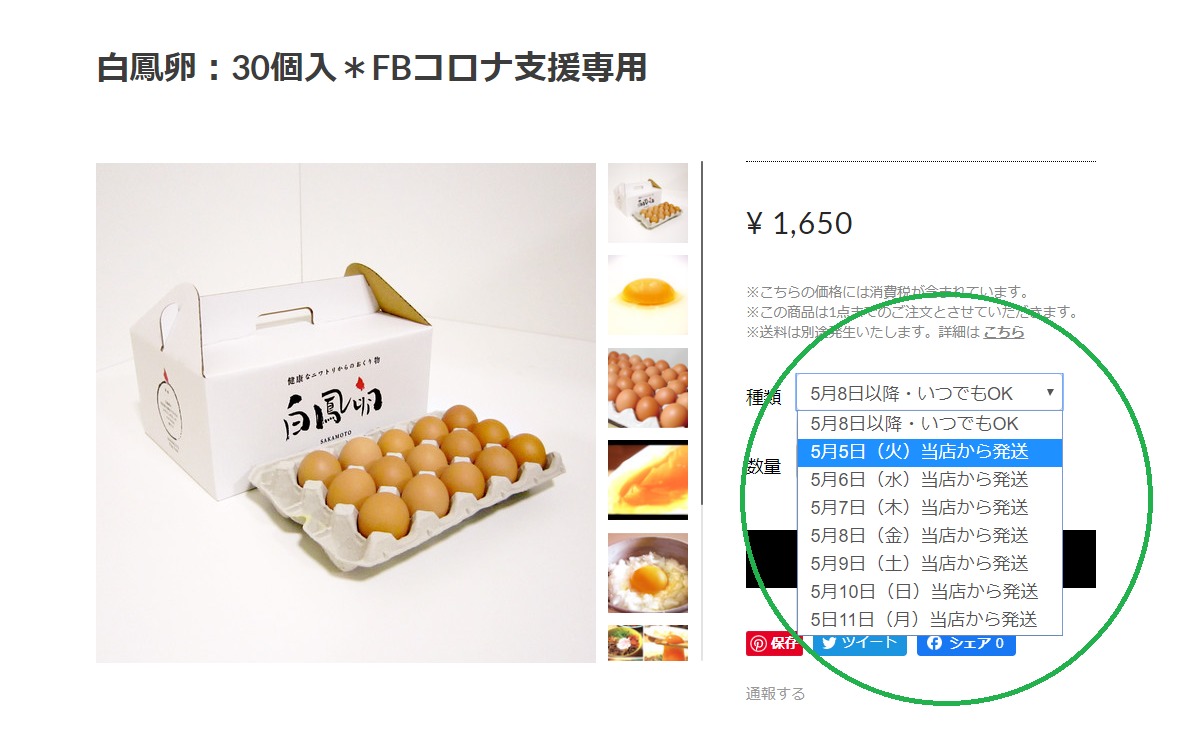Screen dimensions: 1195x730
Task: Select 5月8日以降・いつでもOK option in list
Action: pyautogui.click(x=929, y=424)
